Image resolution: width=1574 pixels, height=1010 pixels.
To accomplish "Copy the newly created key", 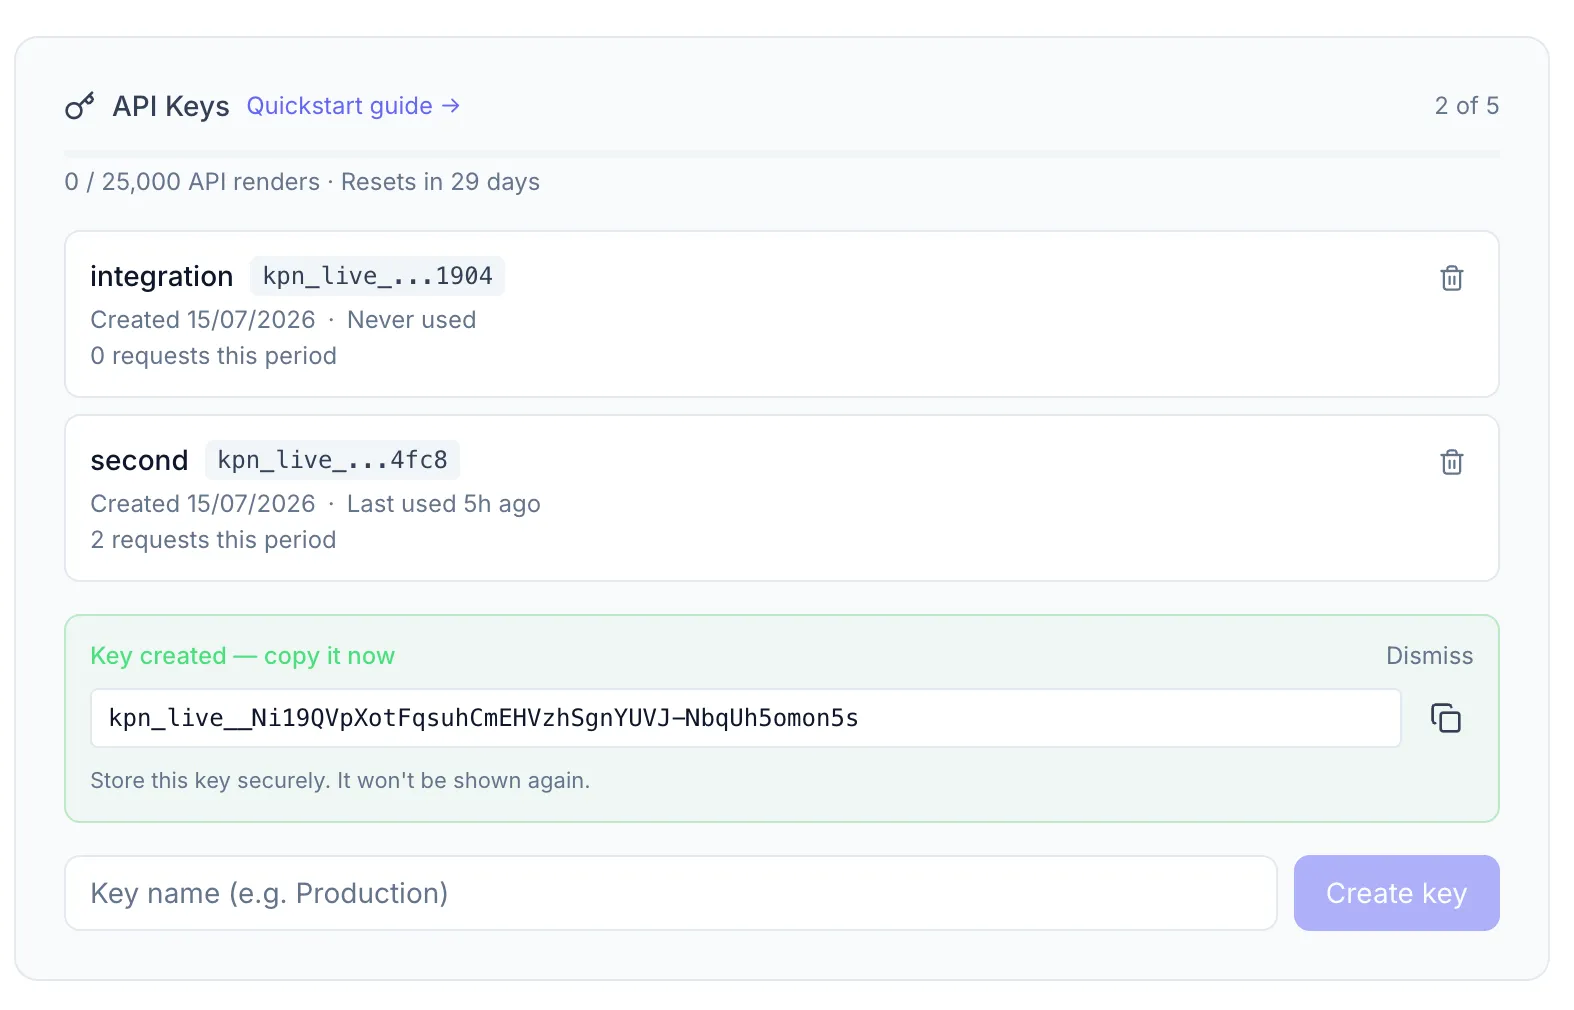I will tap(1446, 718).
